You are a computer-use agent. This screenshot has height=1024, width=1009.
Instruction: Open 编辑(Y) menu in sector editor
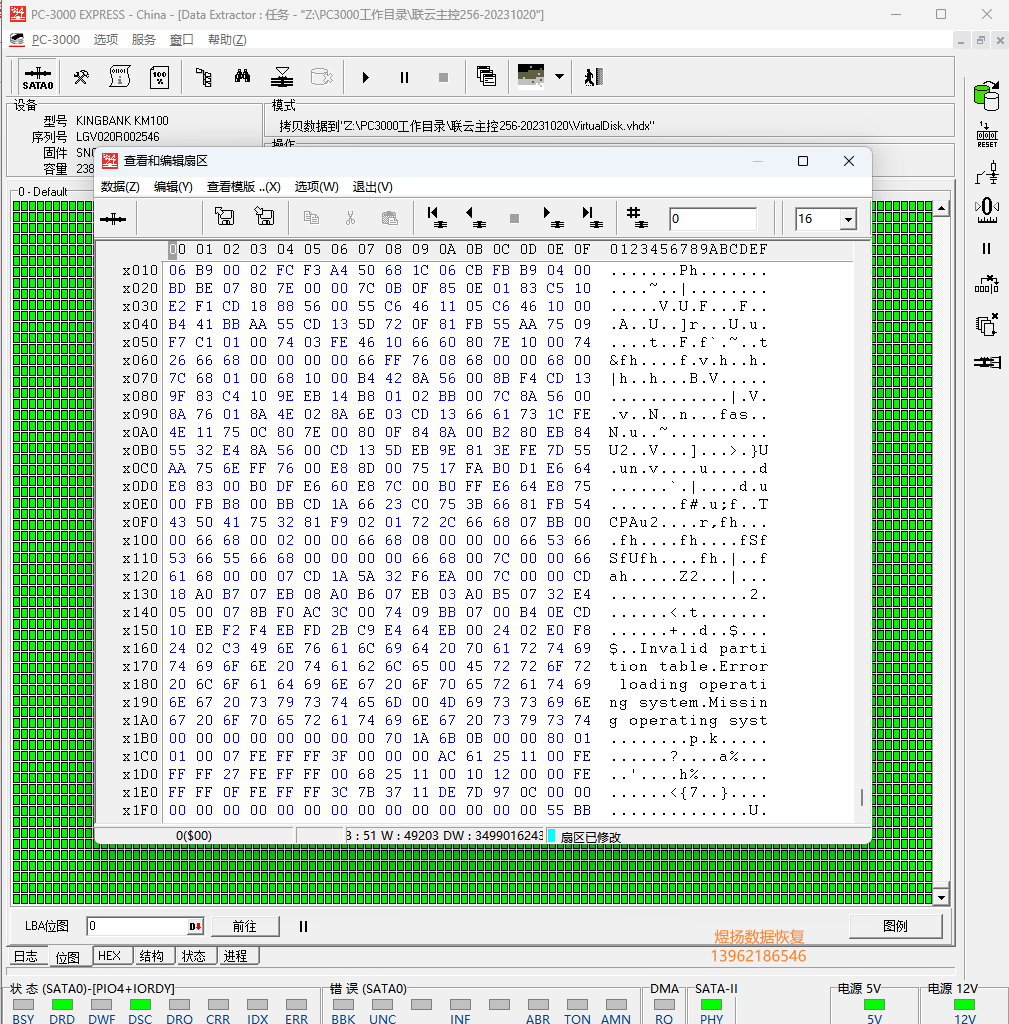173,187
